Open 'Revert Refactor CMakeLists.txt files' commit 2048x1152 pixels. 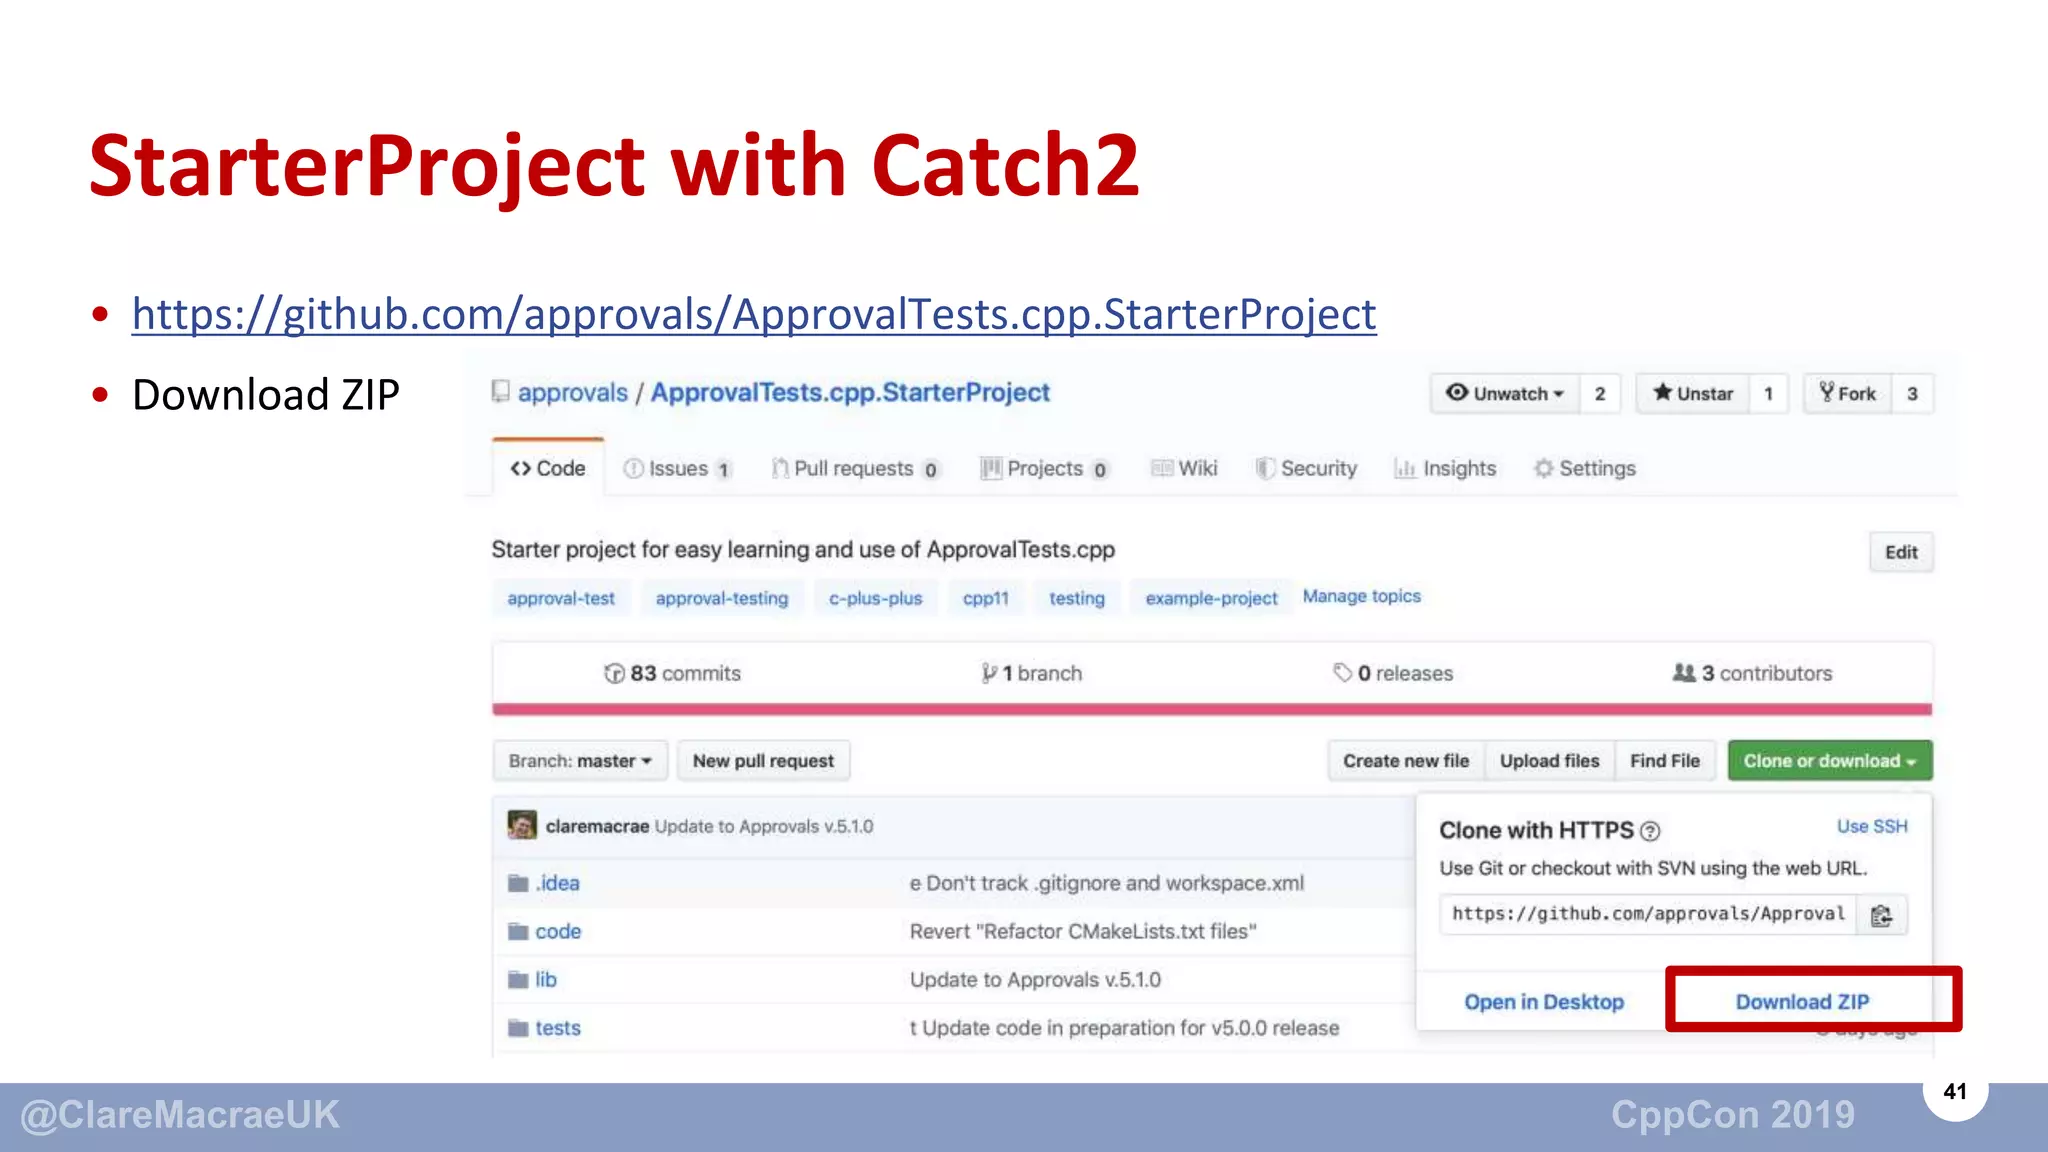[1083, 931]
